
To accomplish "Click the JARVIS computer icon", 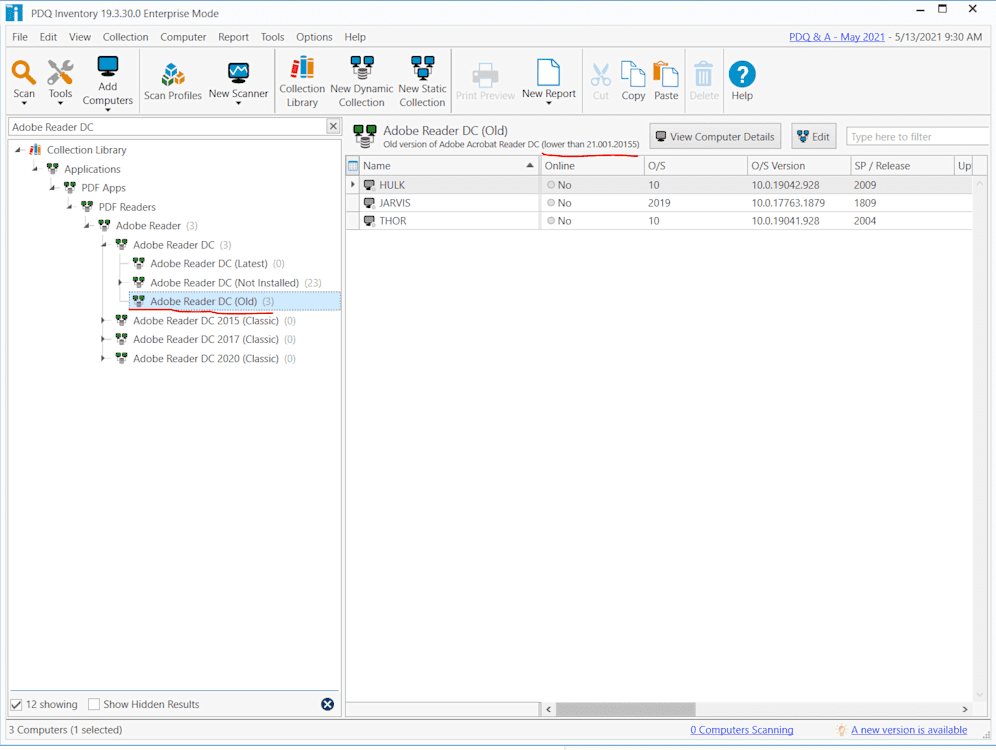I will 369,203.
